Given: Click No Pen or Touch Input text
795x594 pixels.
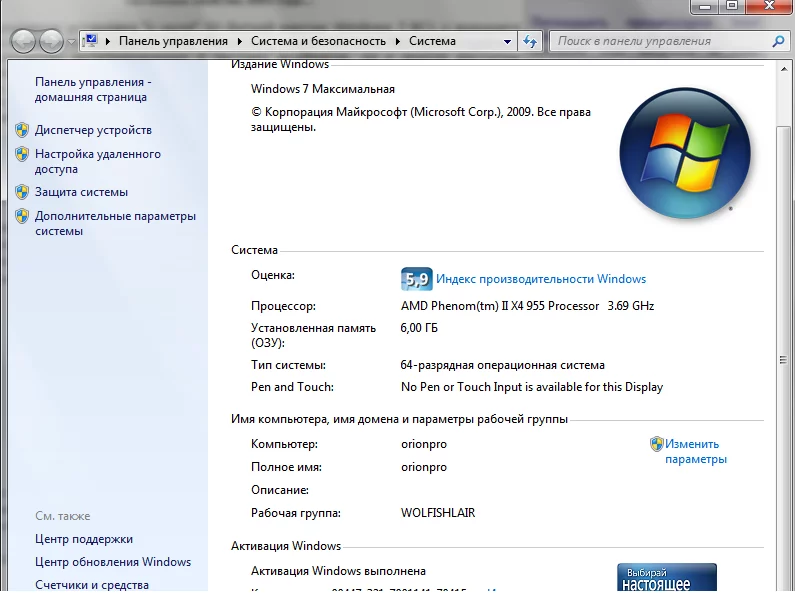Looking at the screenshot, I should coord(532,387).
